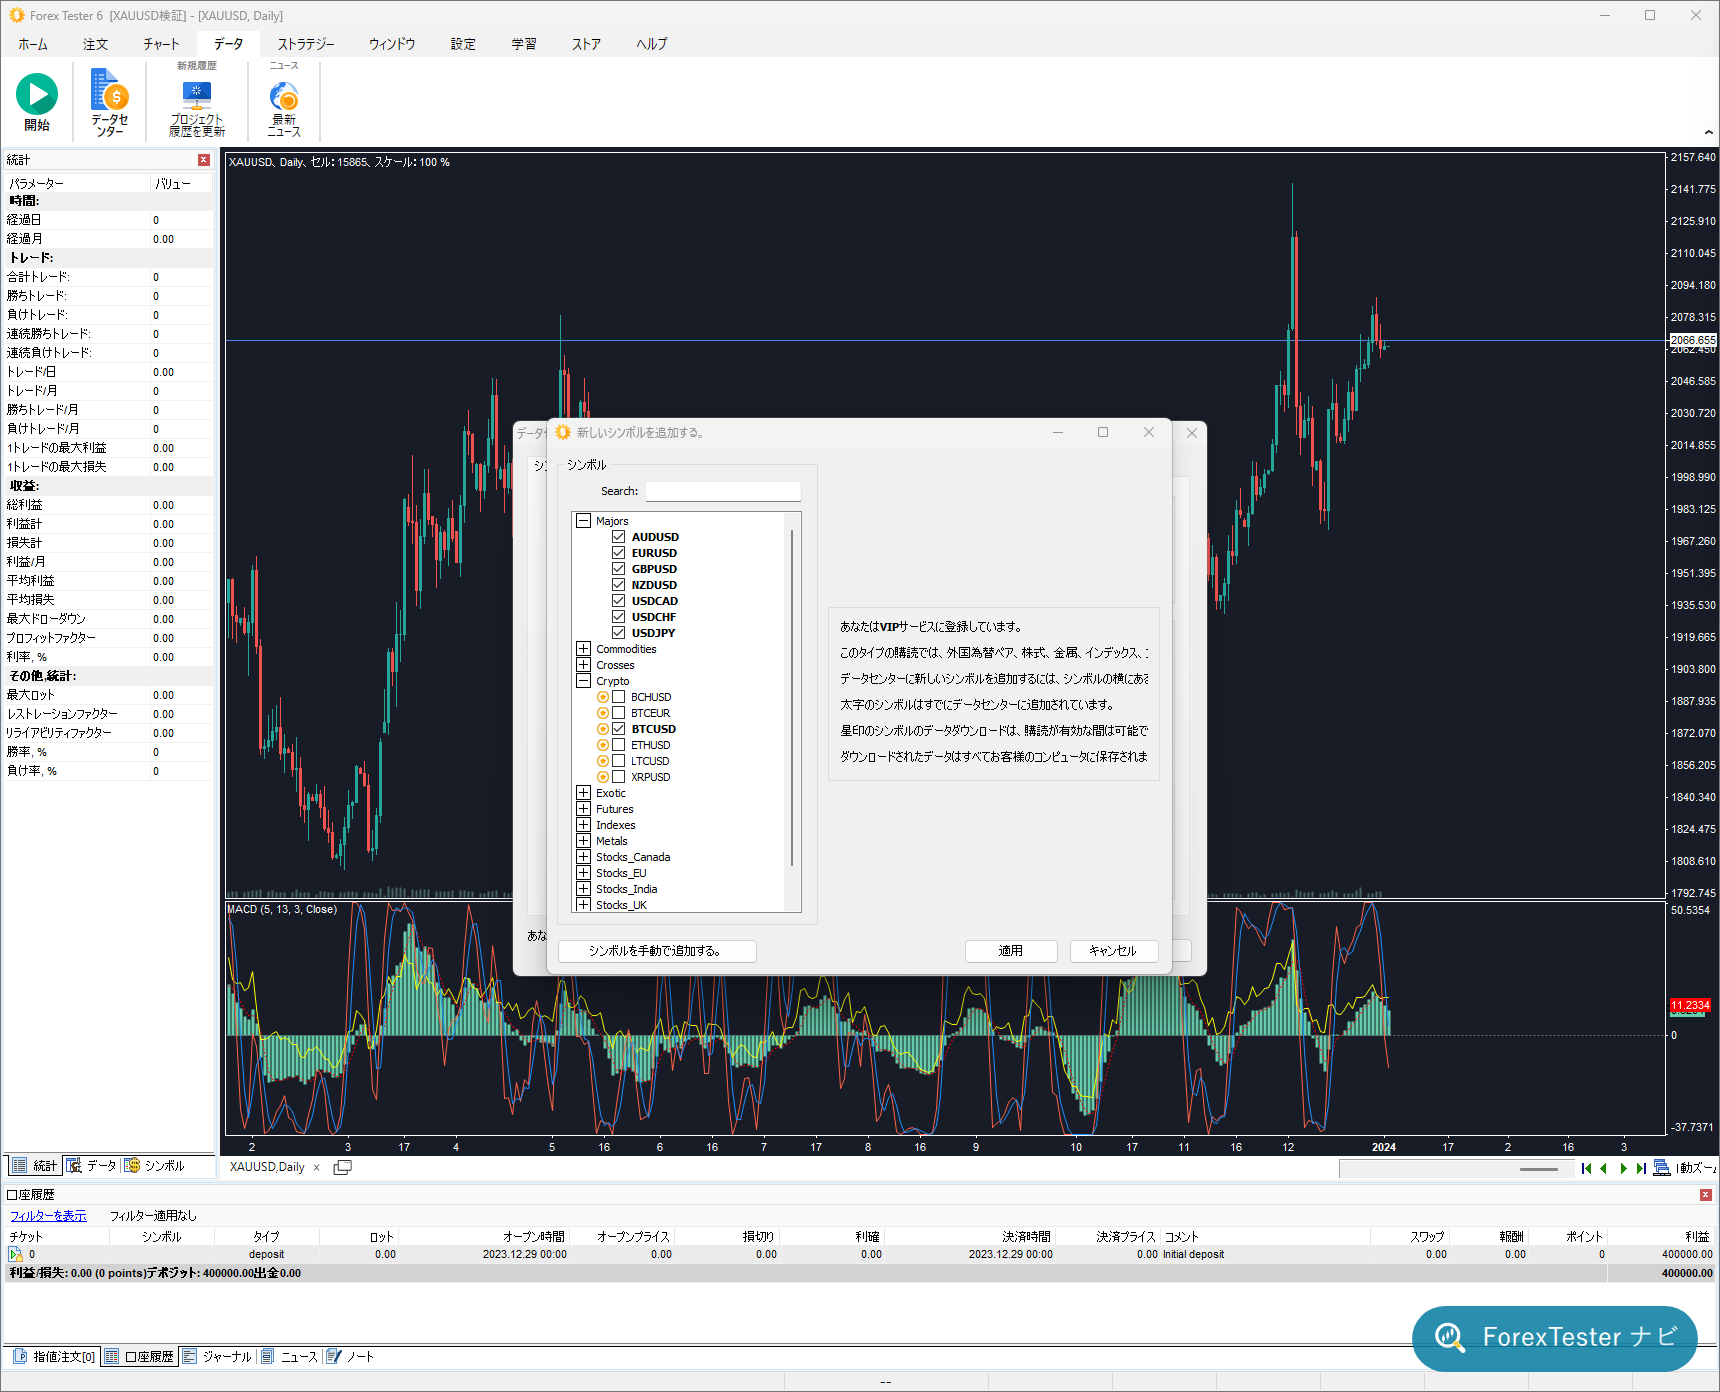Screen dimensions: 1720x1392
Task: Click the 適用 apply button
Action: coord(1011,951)
